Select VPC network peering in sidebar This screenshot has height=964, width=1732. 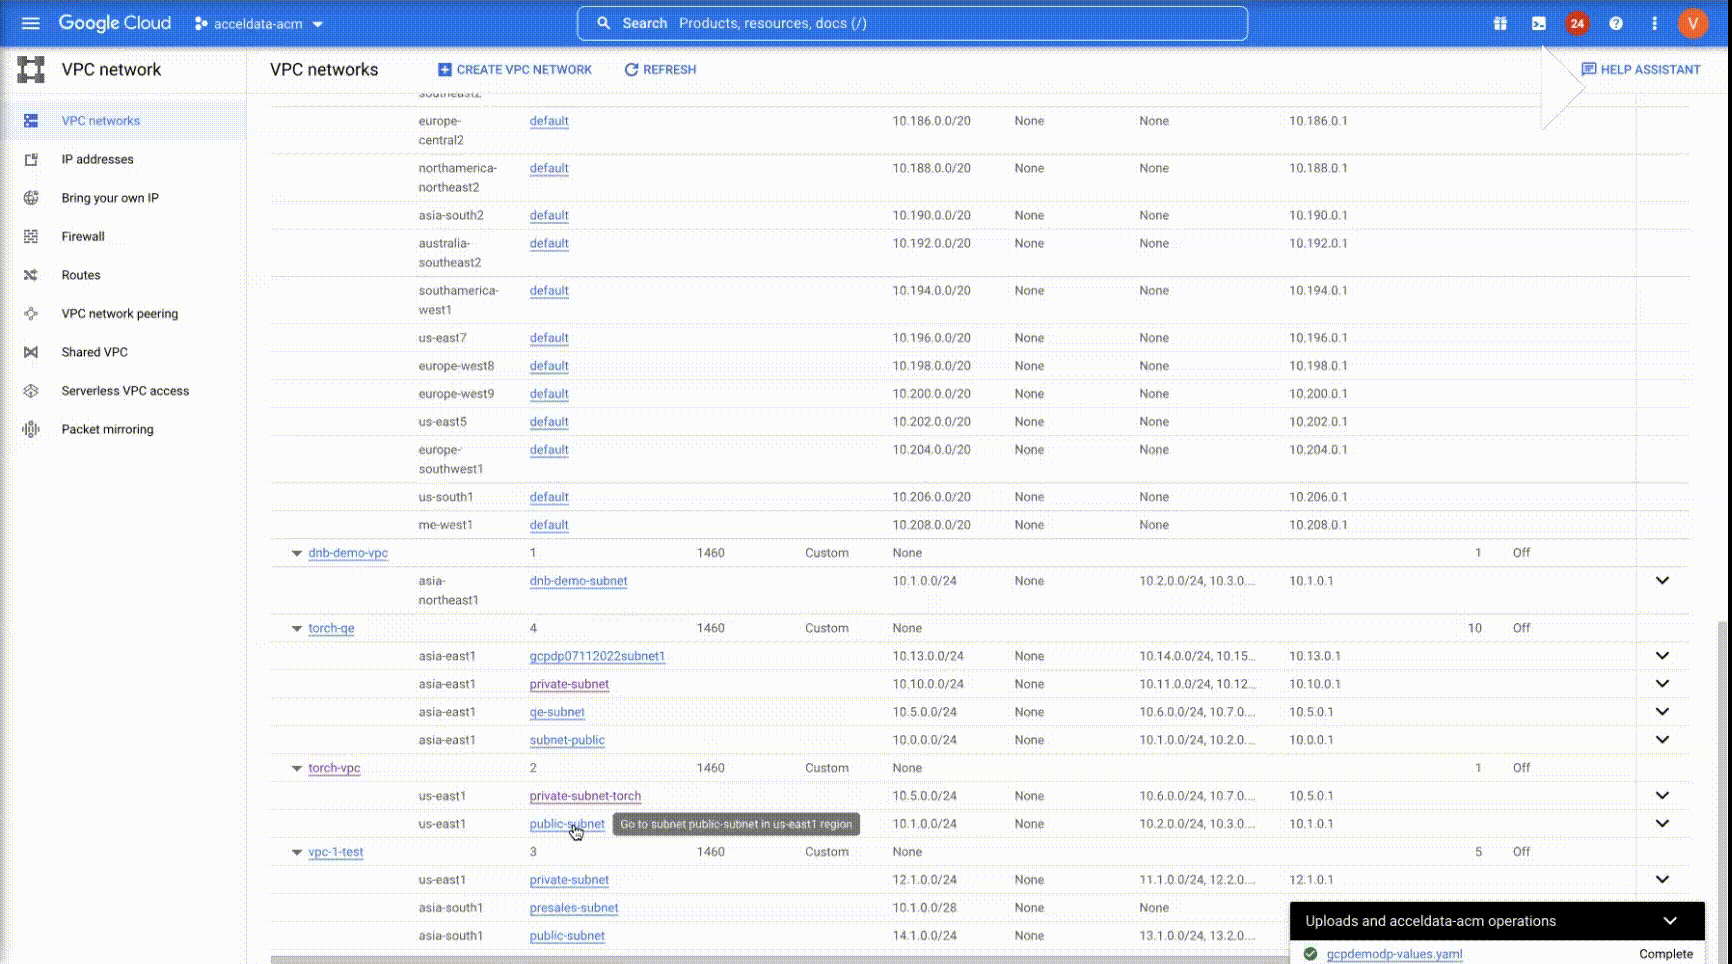click(x=123, y=314)
